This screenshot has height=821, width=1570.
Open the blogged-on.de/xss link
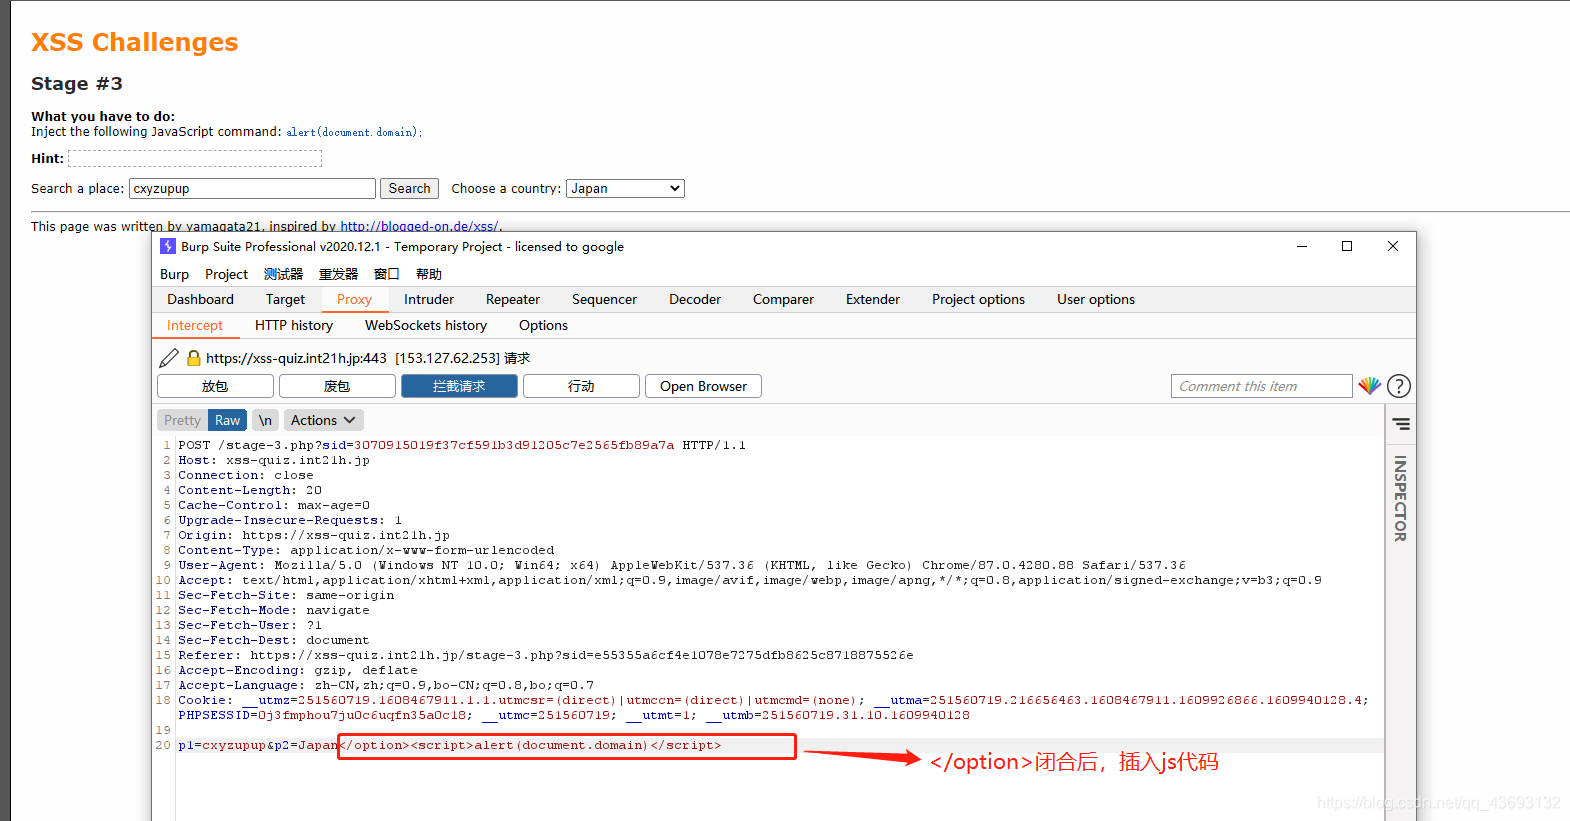coord(419,226)
